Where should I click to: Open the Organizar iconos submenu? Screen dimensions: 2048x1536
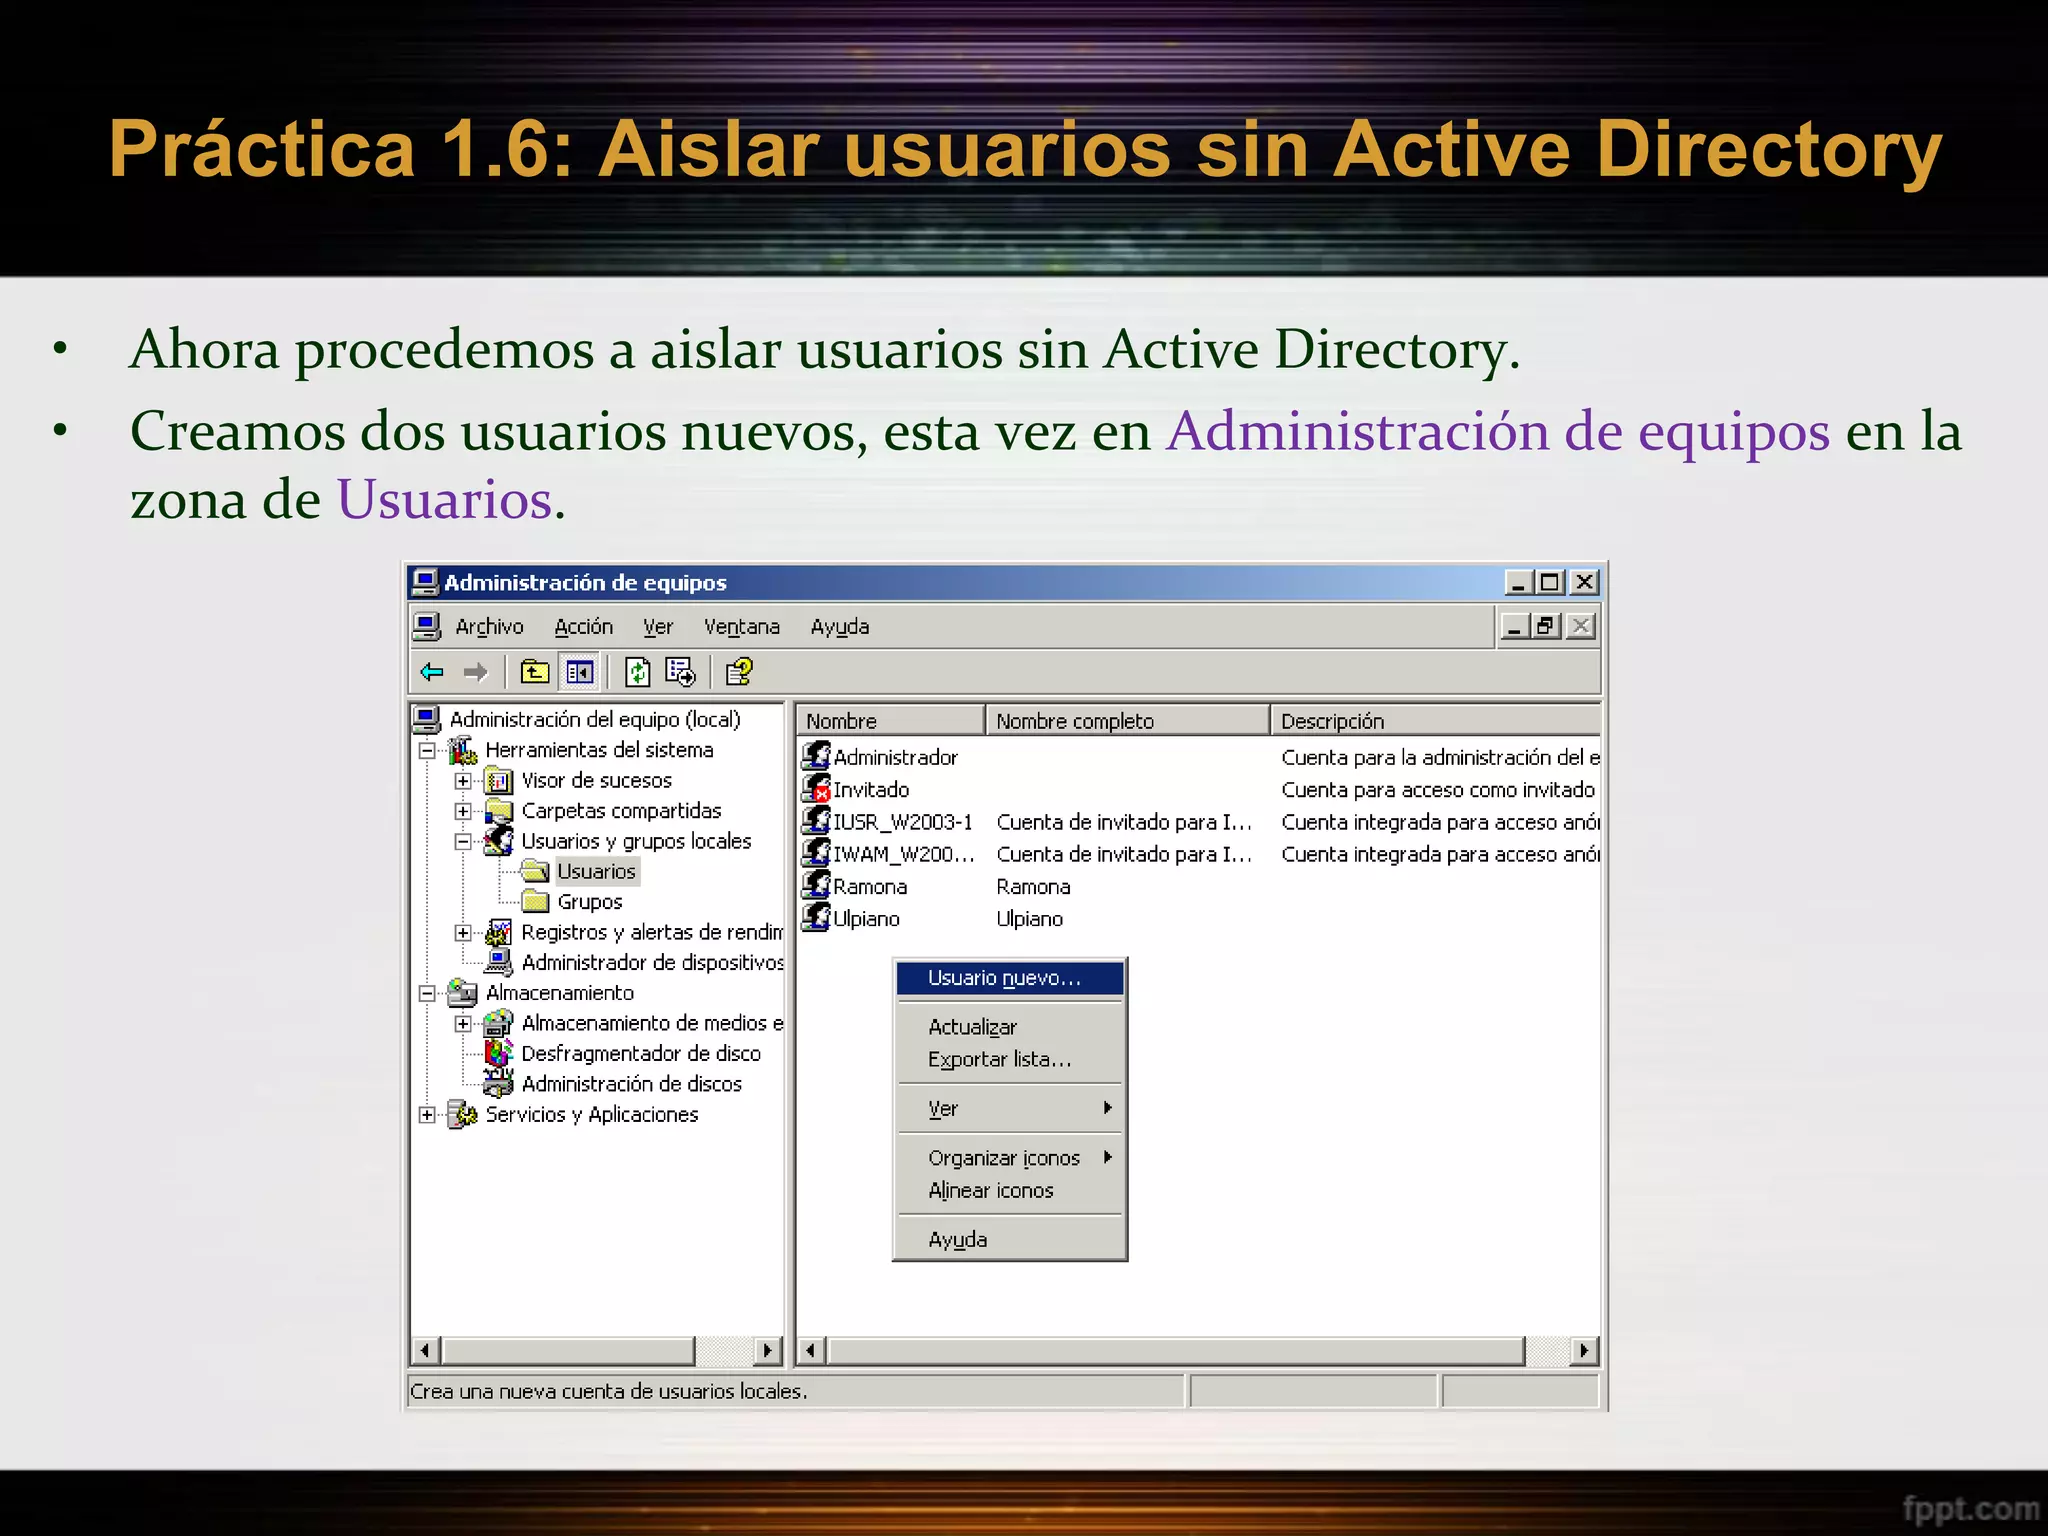[1010, 1157]
